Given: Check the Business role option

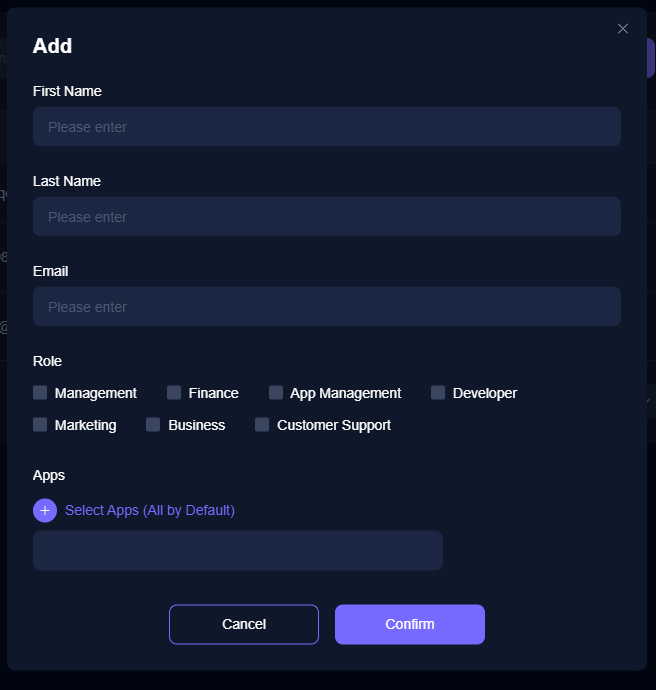Looking at the screenshot, I should (153, 425).
